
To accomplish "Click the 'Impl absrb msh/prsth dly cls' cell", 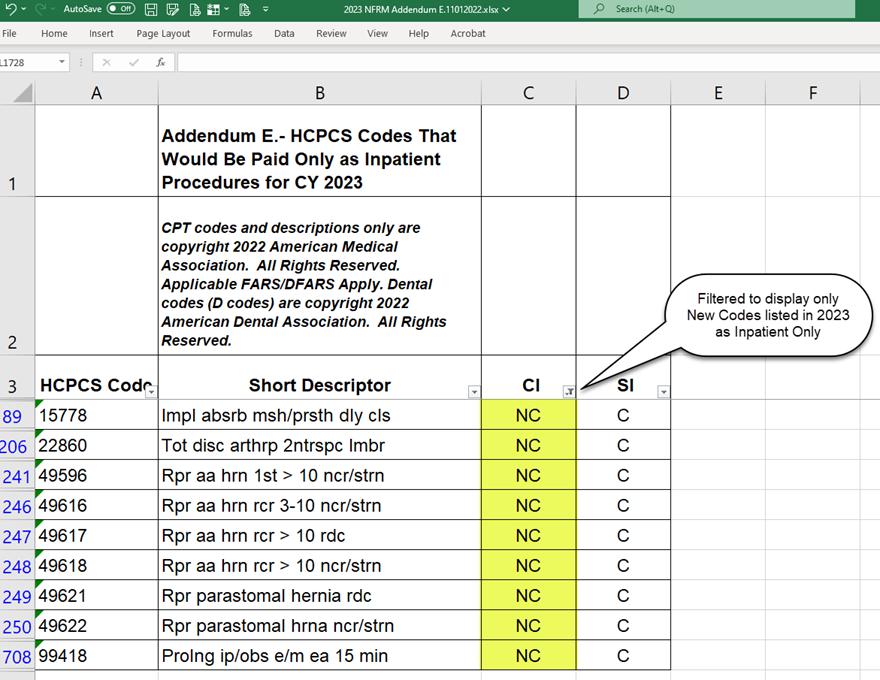I will 320,415.
